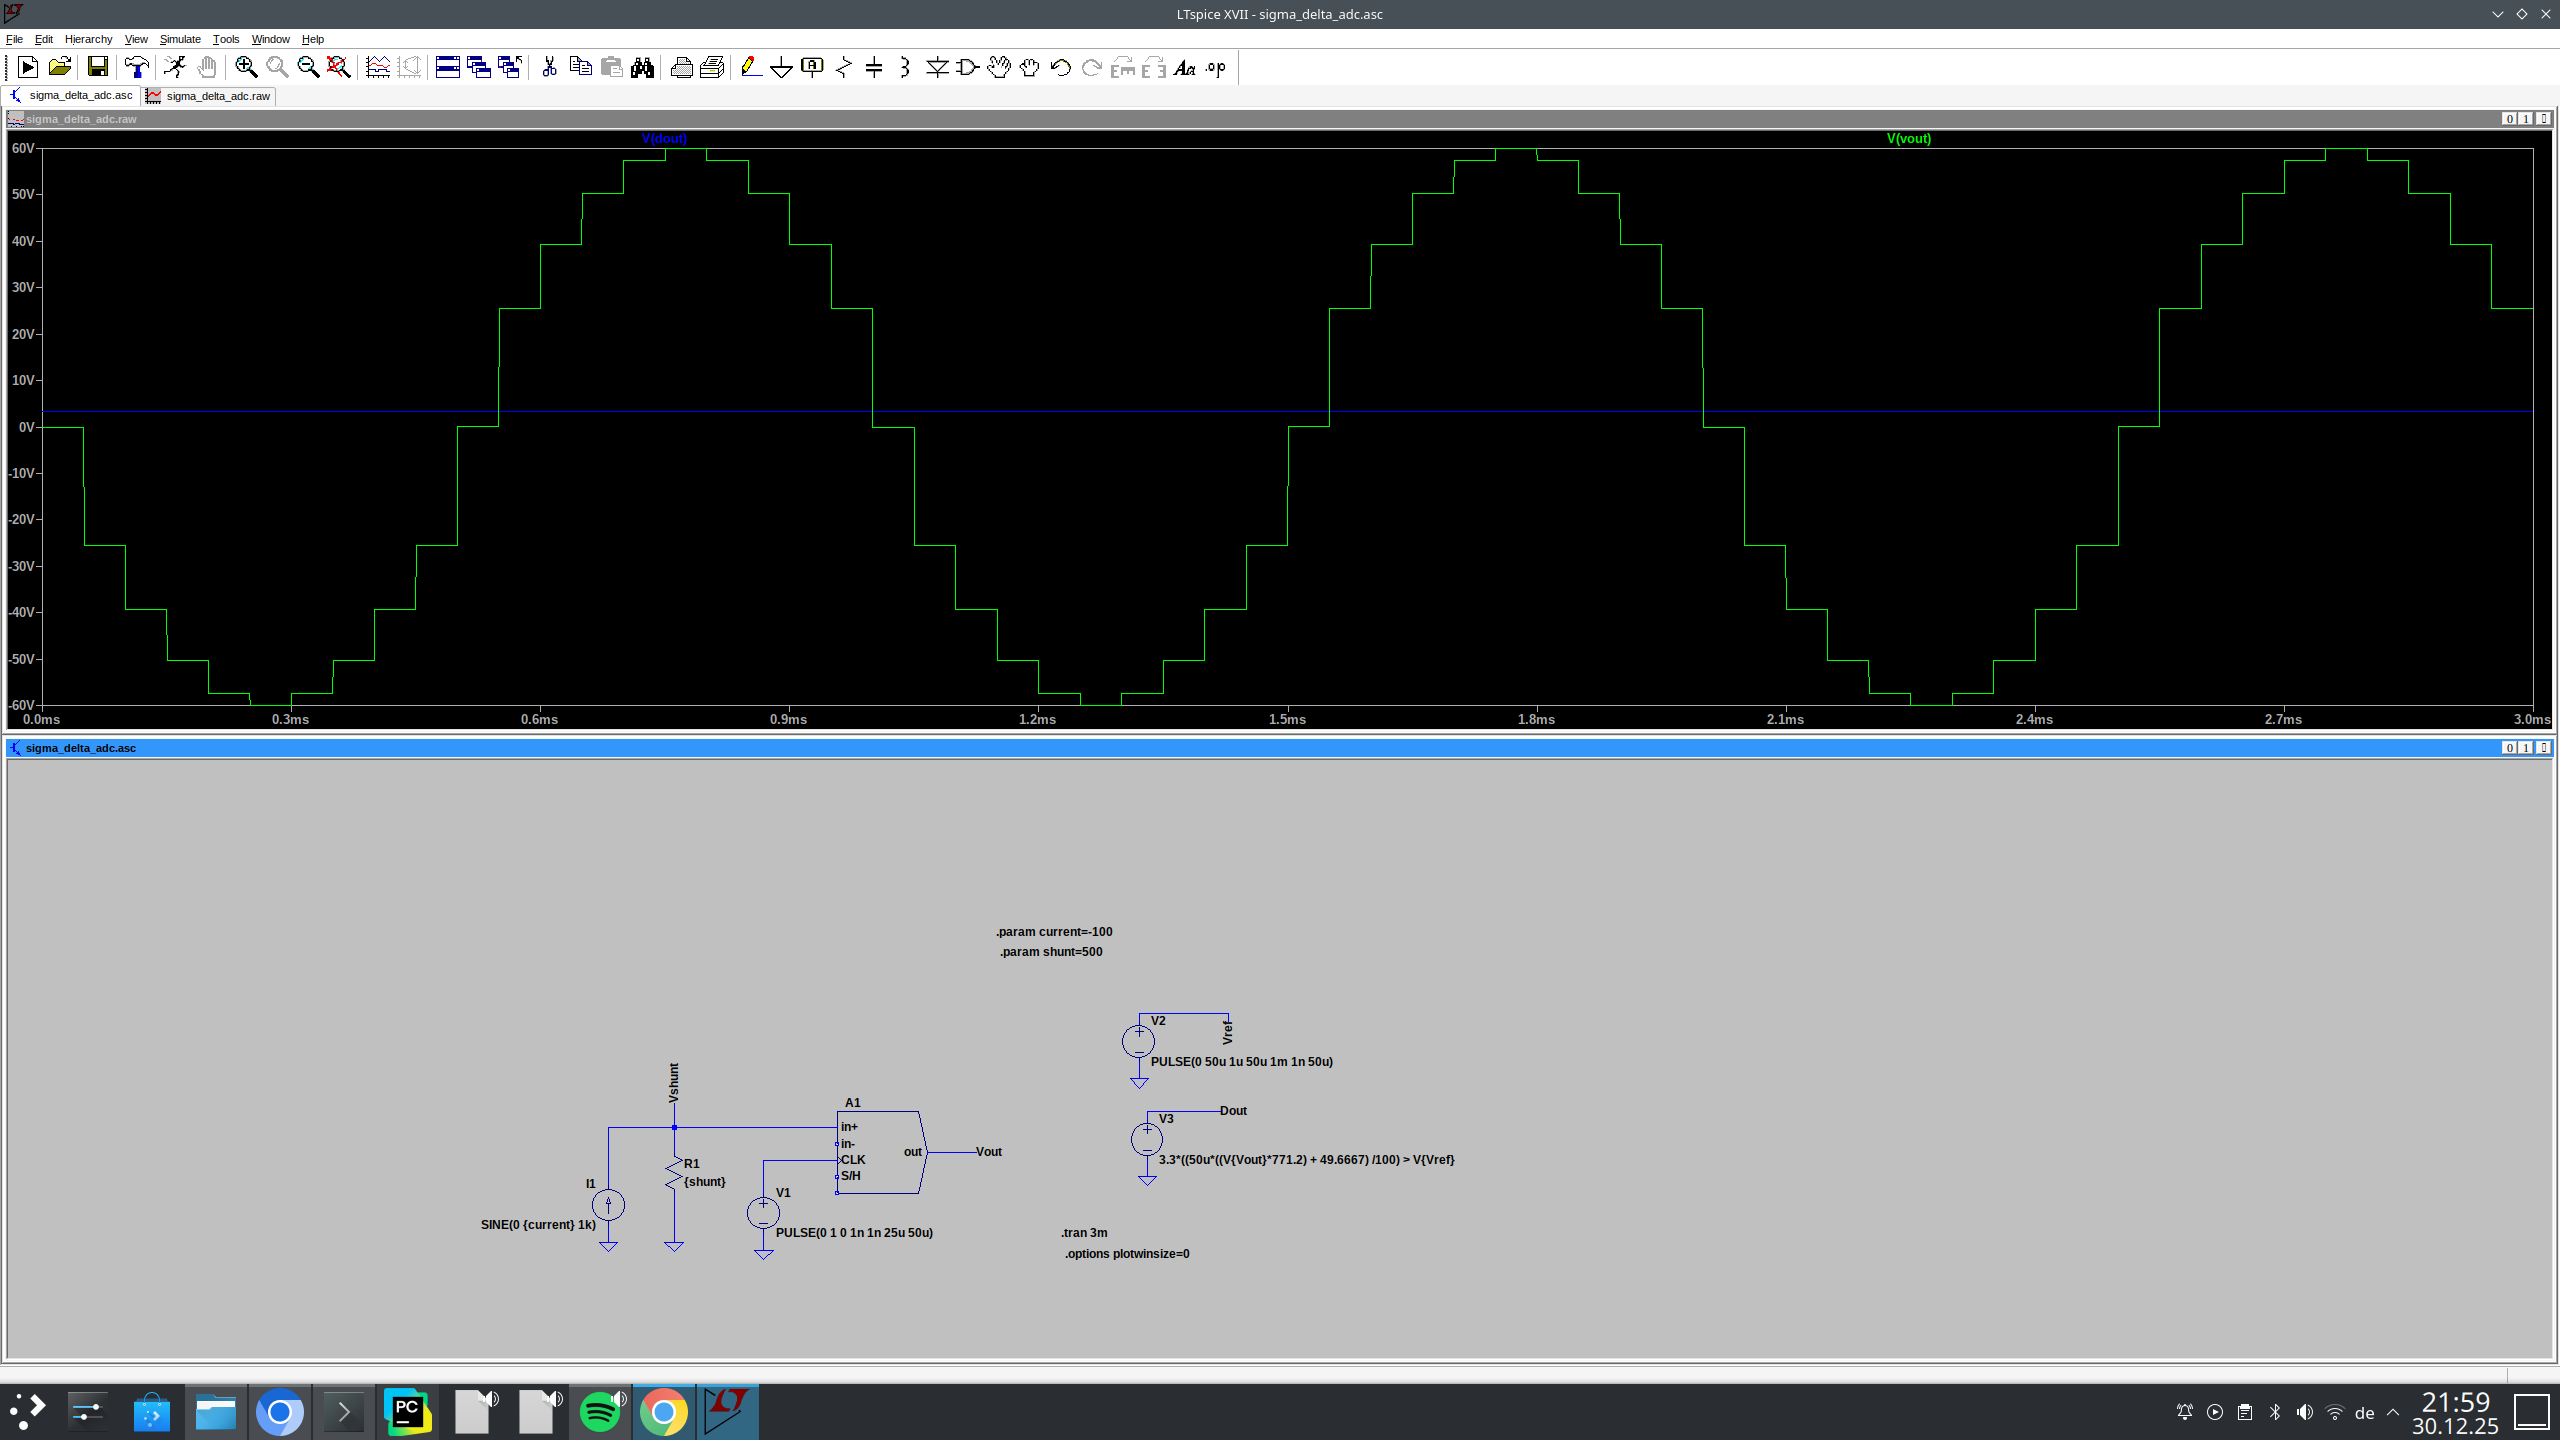Image resolution: width=2560 pixels, height=1440 pixels.
Task: Select the Zoom to area magnifier tool
Action: [246, 67]
